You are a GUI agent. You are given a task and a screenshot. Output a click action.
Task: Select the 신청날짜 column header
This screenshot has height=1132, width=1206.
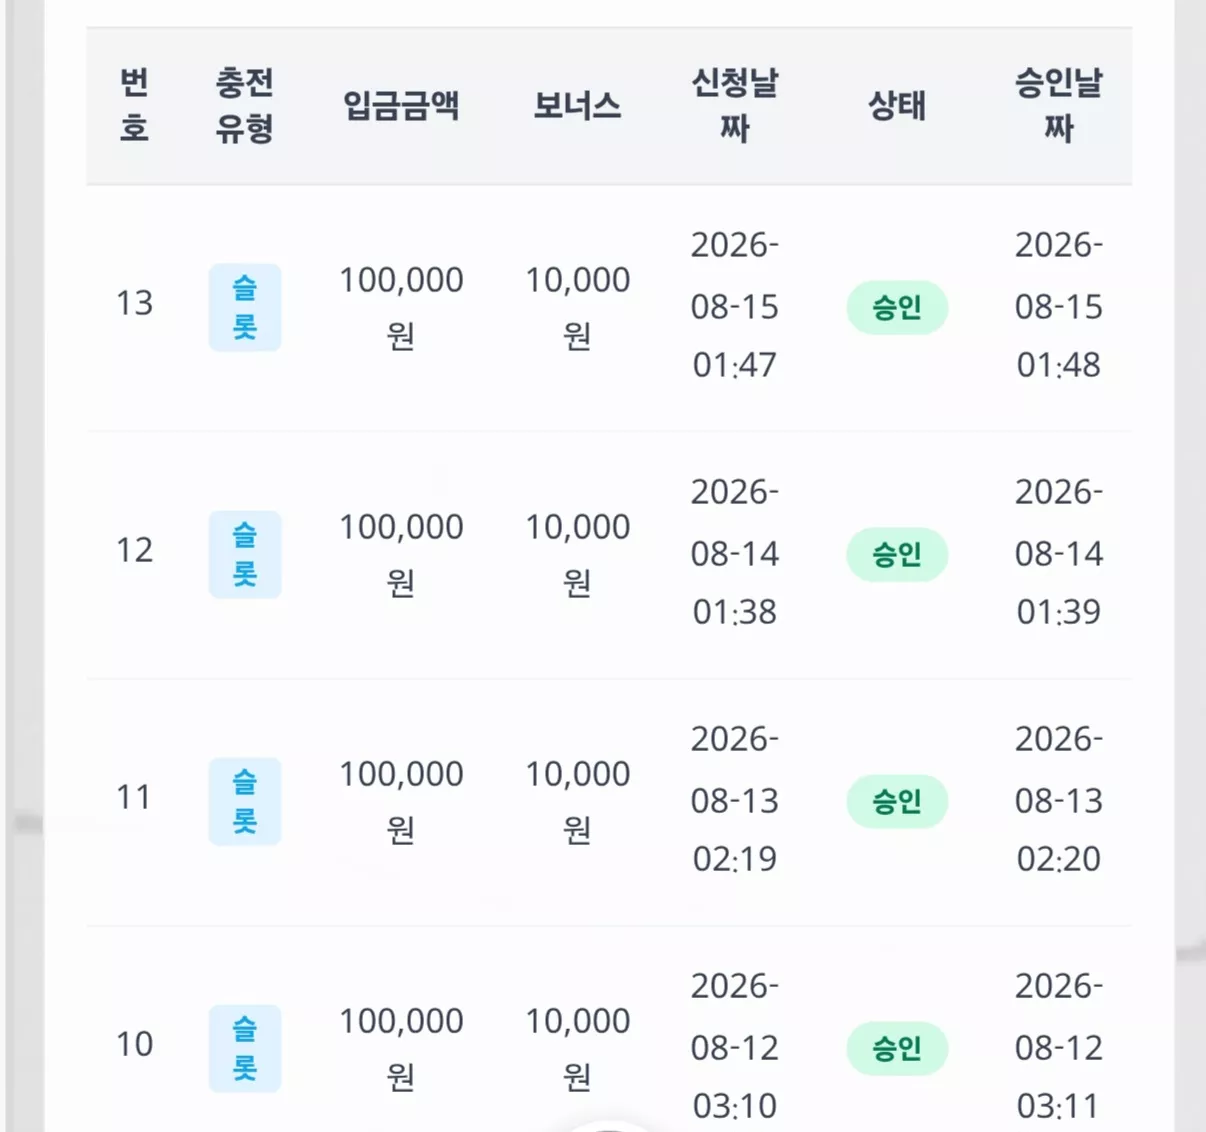pyautogui.click(x=735, y=105)
